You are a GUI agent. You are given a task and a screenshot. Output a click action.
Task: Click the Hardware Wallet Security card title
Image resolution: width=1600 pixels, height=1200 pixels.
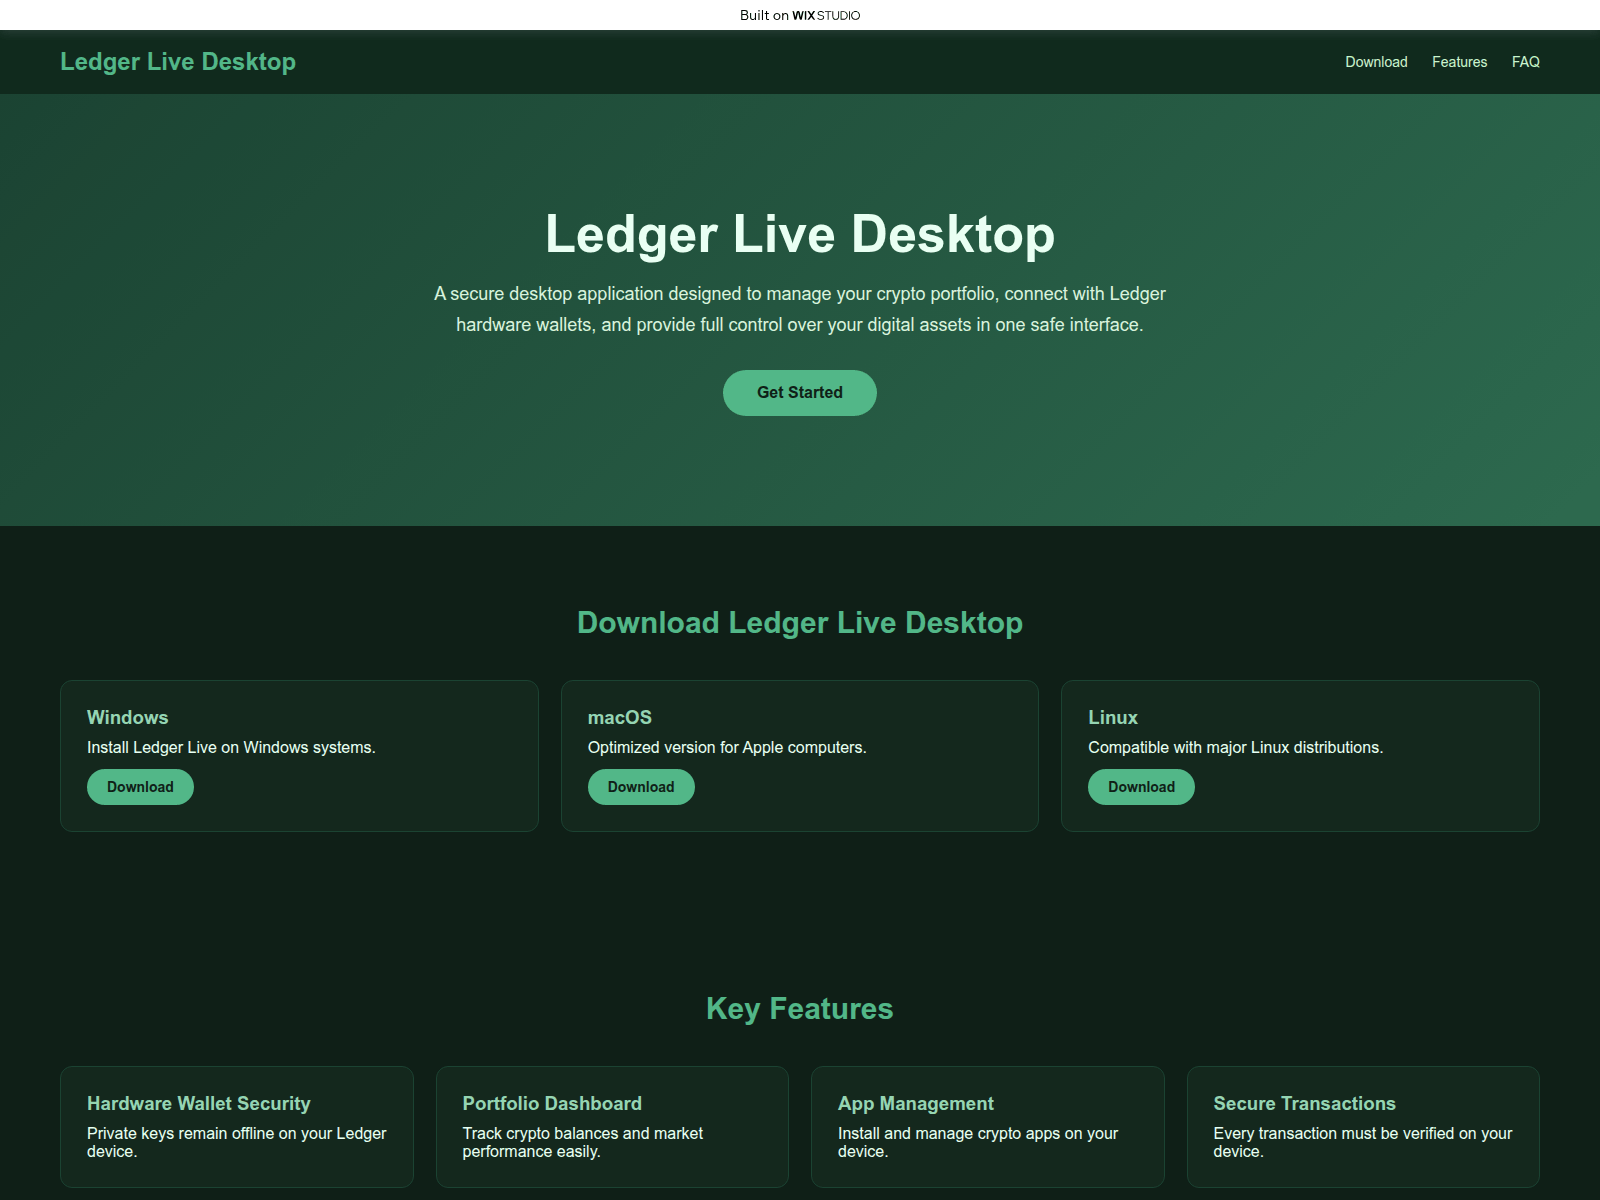coord(199,1103)
